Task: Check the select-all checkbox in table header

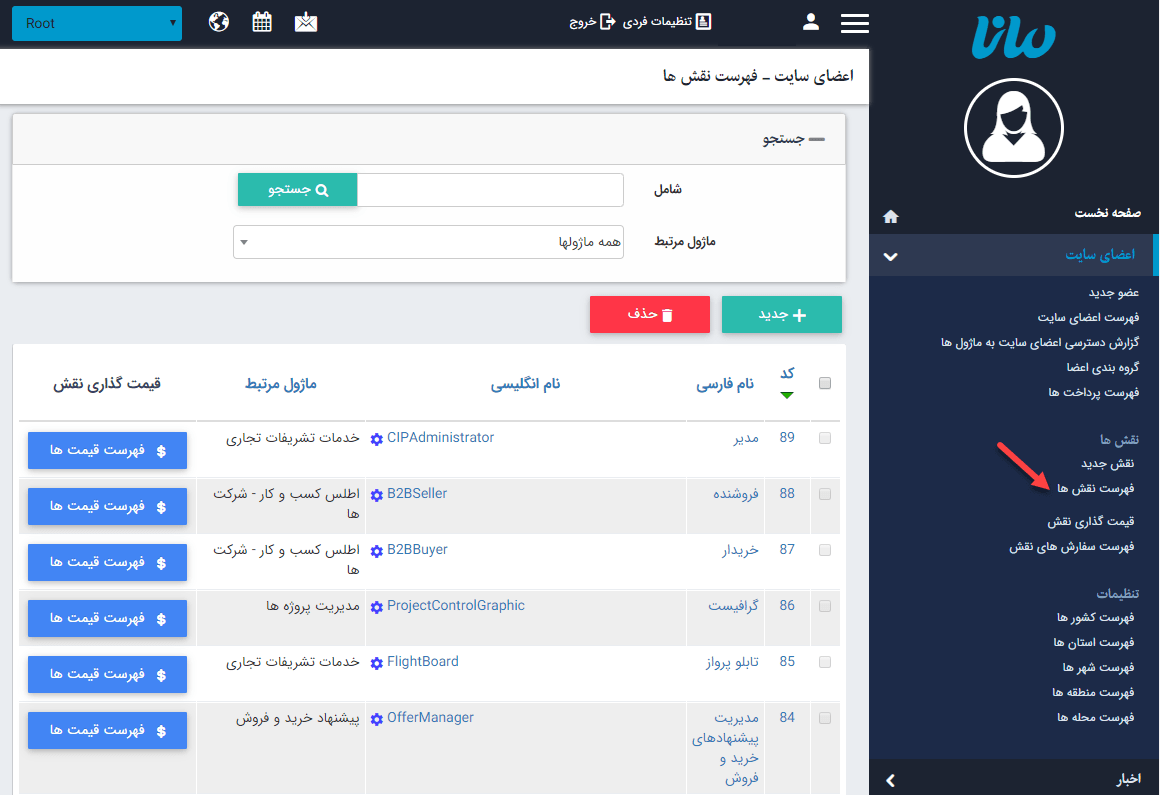Action: tap(824, 382)
